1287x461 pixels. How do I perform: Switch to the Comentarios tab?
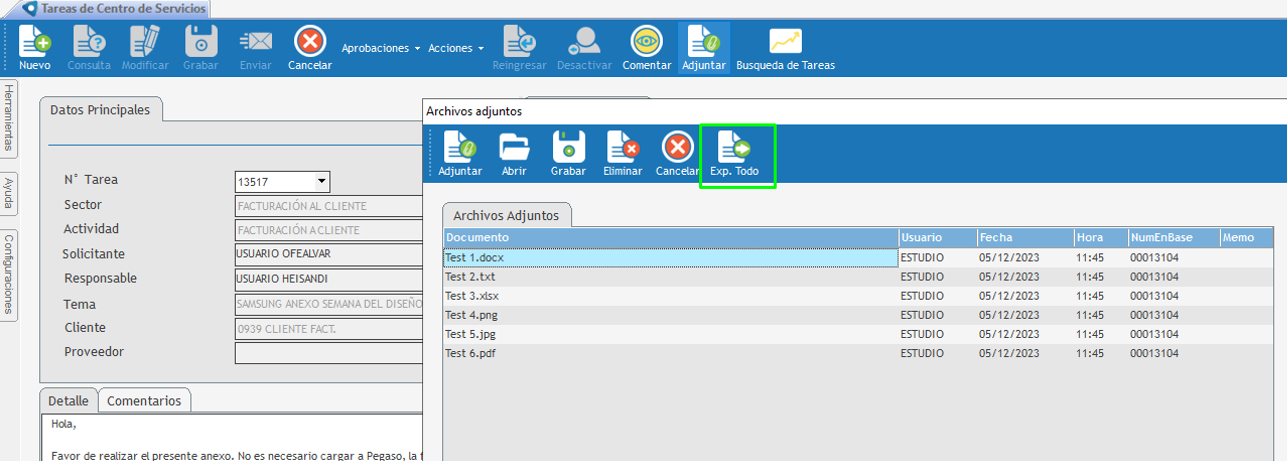144,401
